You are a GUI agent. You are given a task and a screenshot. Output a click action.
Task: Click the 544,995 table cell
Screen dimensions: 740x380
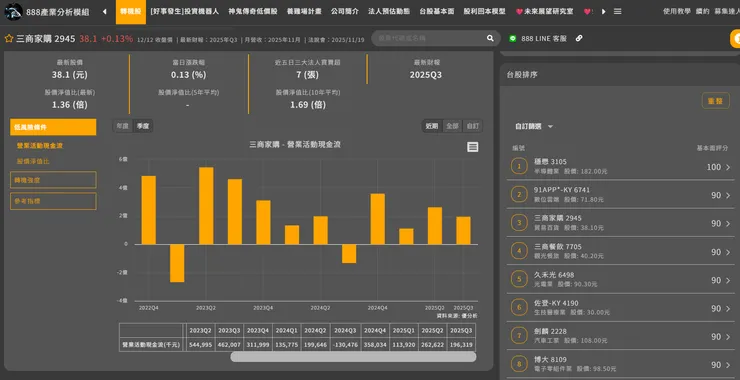pyautogui.click(x=200, y=345)
